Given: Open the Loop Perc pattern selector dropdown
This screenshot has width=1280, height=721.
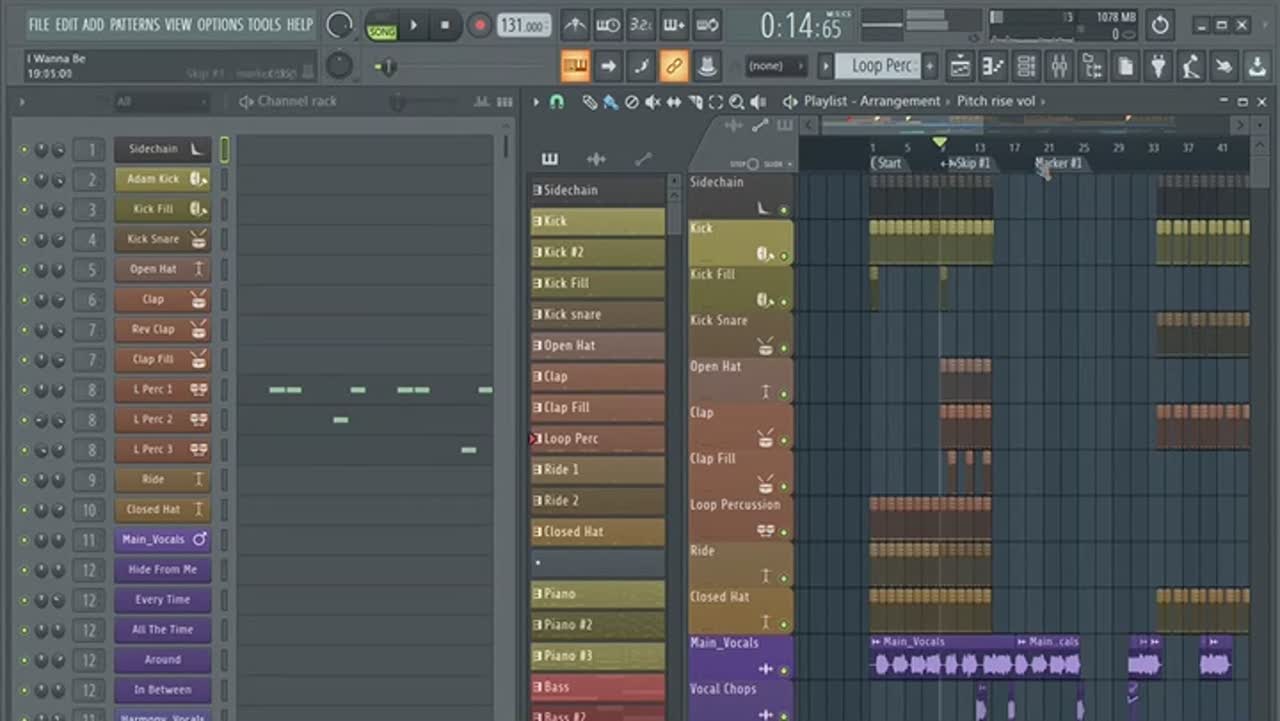Looking at the screenshot, I should click(x=881, y=67).
